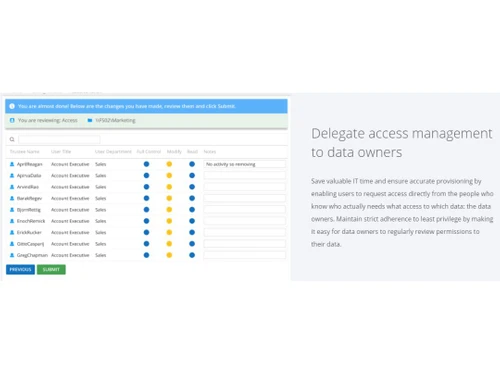Click 'Sales' in ArvindRao's row

tap(101, 187)
